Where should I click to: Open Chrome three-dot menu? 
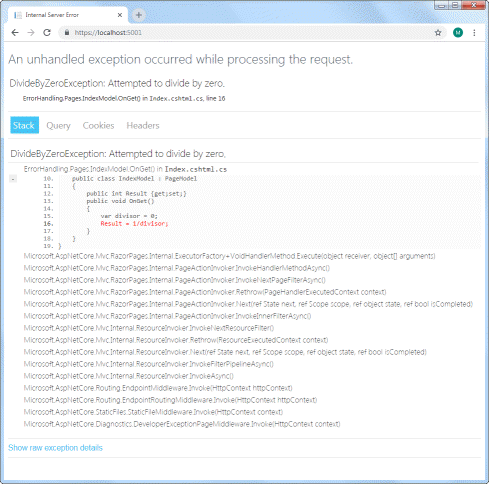[x=474, y=33]
